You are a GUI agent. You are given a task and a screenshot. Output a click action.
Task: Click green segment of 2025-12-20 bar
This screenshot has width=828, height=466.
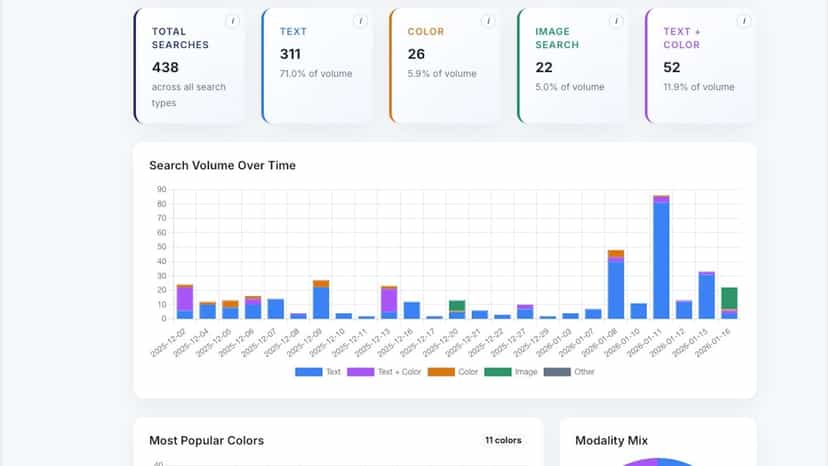point(457,305)
